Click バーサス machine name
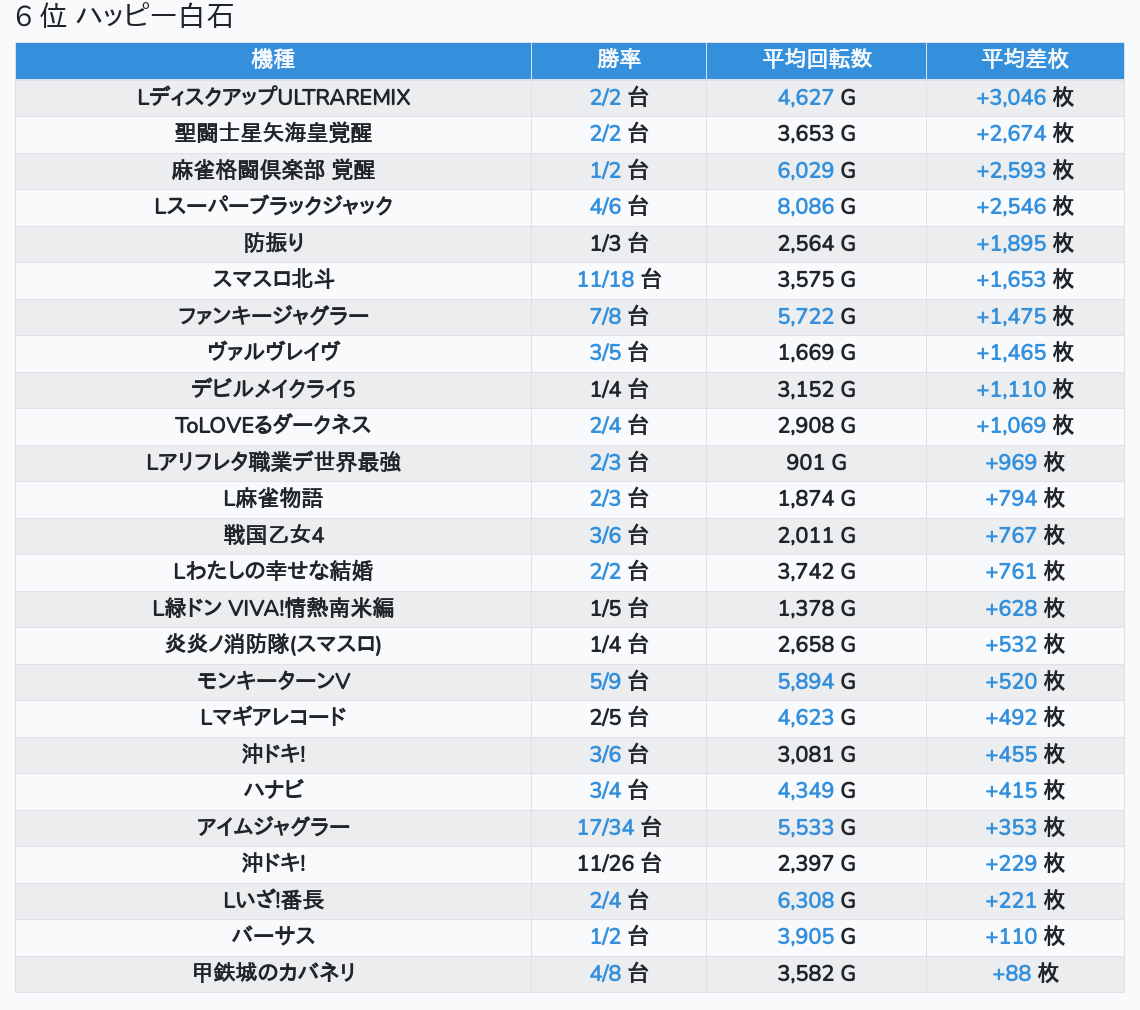The width and height of the screenshot is (1140, 1010). click(x=273, y=937)
